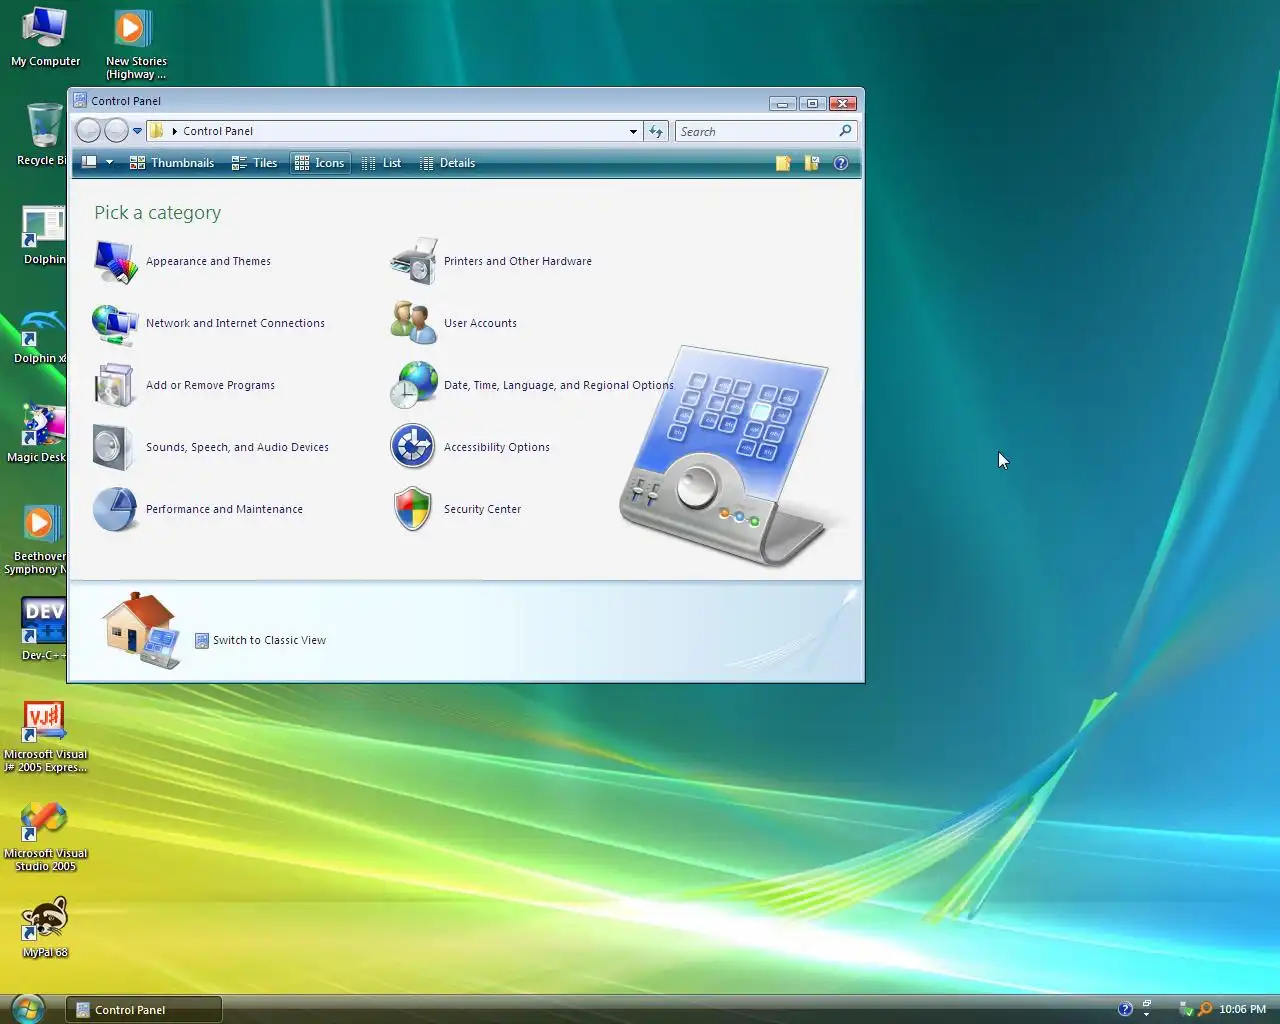Screen dimensions: 1280x1024
Task: Open the User Accounts text link
Action: coord(480,324)
